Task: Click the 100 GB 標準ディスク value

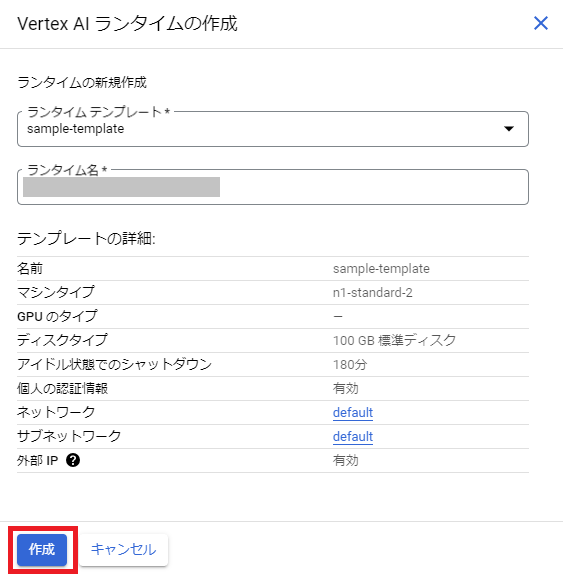Action: pyautogui.click(x=394, y=340)
